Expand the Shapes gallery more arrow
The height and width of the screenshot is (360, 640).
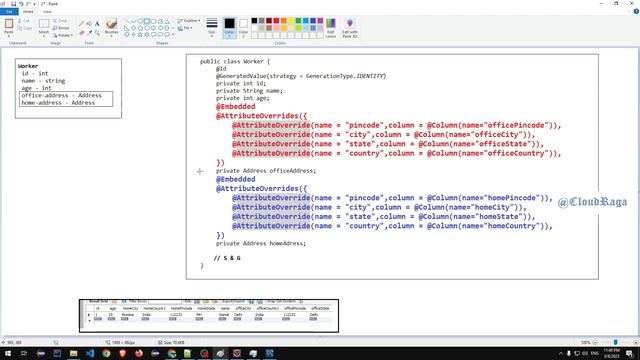(x=173, y=35)
